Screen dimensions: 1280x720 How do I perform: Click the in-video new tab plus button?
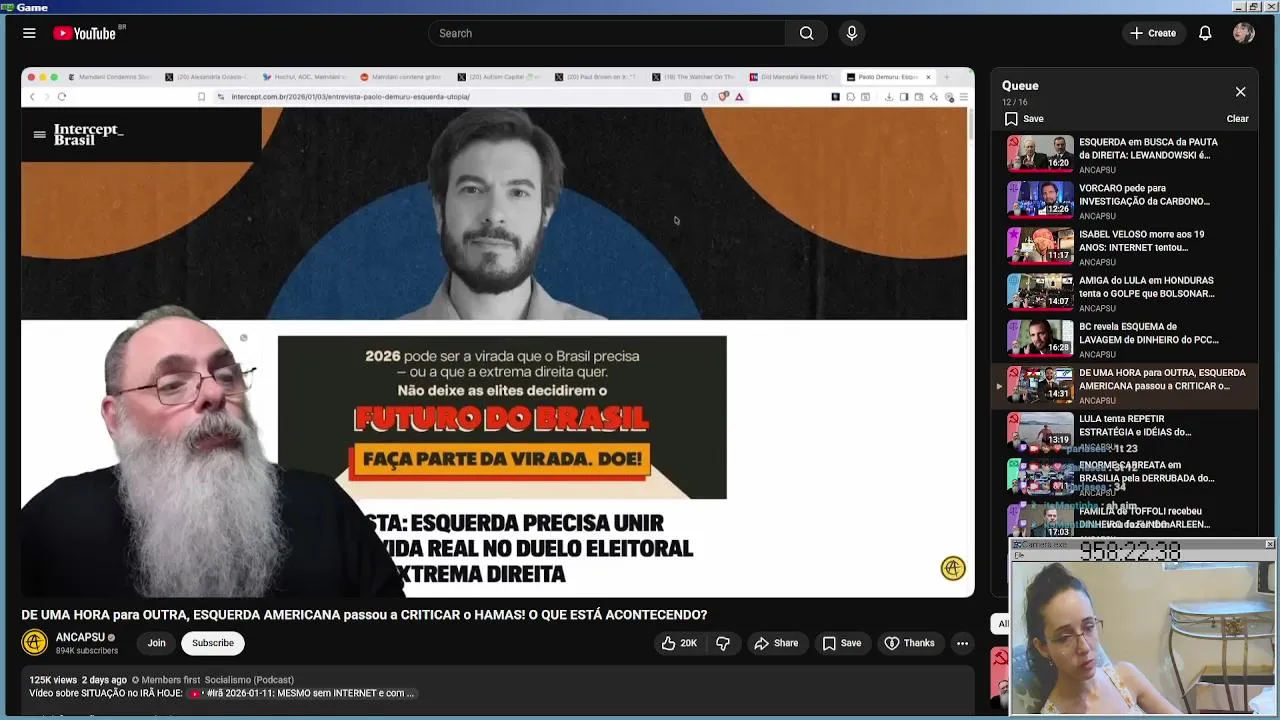947,77
